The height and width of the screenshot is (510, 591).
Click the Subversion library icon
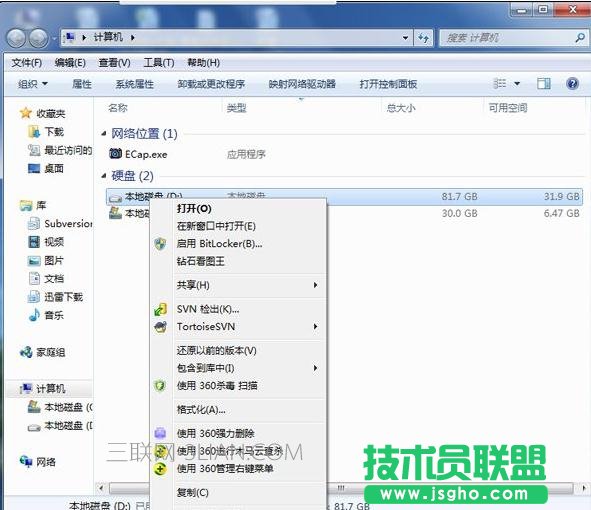34,224
